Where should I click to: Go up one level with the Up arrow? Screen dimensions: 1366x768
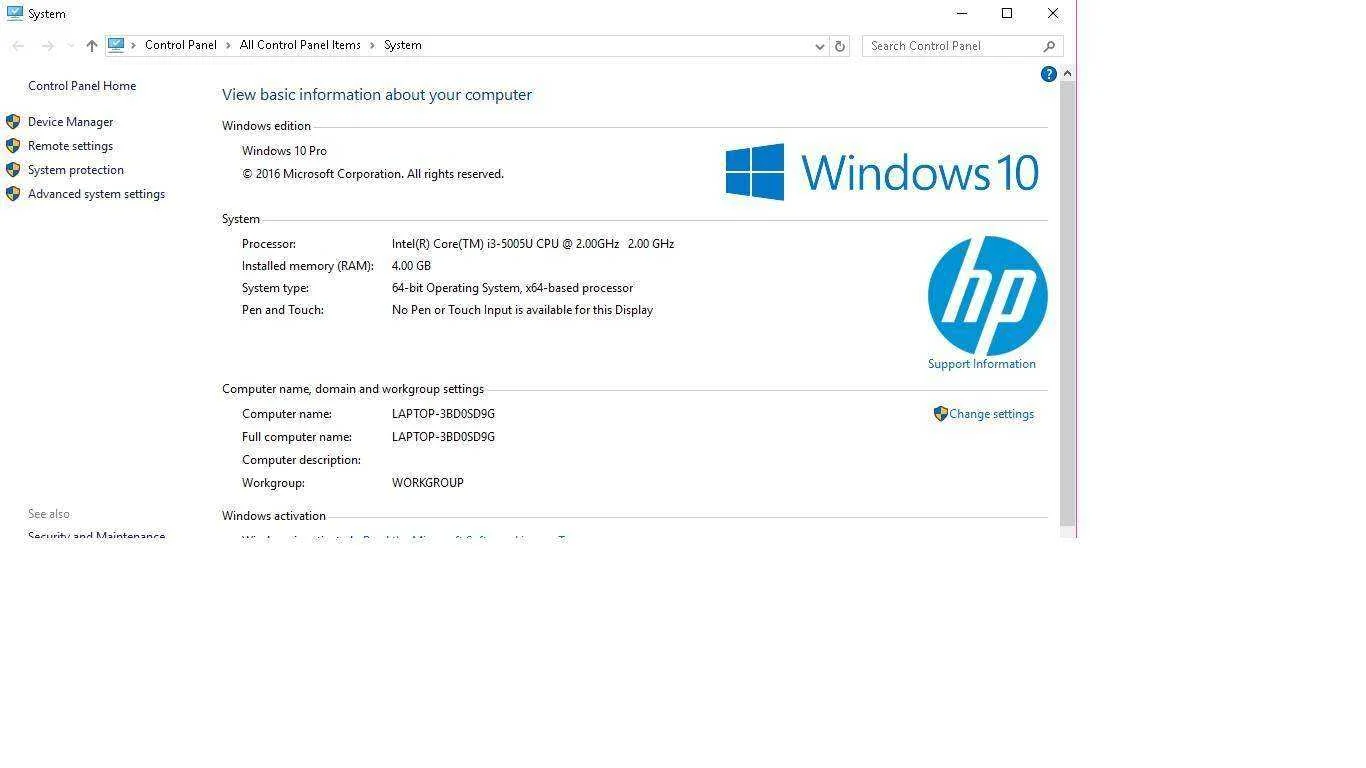[x=92, y=45]
